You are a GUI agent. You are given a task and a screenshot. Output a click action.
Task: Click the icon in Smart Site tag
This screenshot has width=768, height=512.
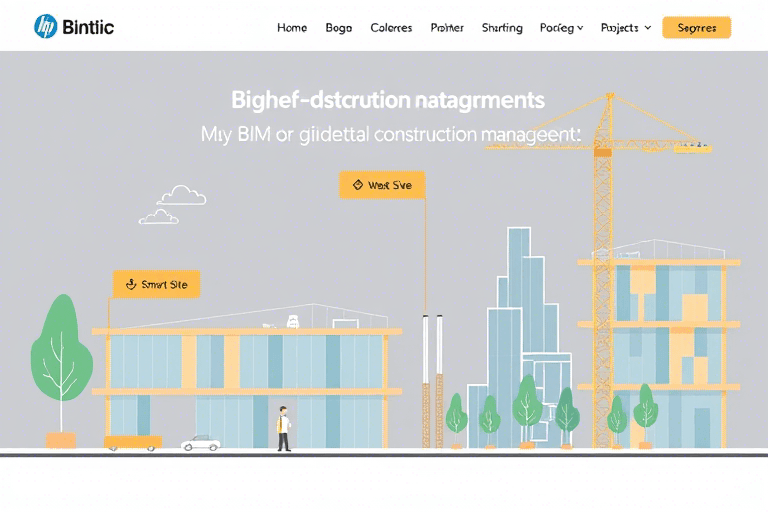click(x=129, y=285)
